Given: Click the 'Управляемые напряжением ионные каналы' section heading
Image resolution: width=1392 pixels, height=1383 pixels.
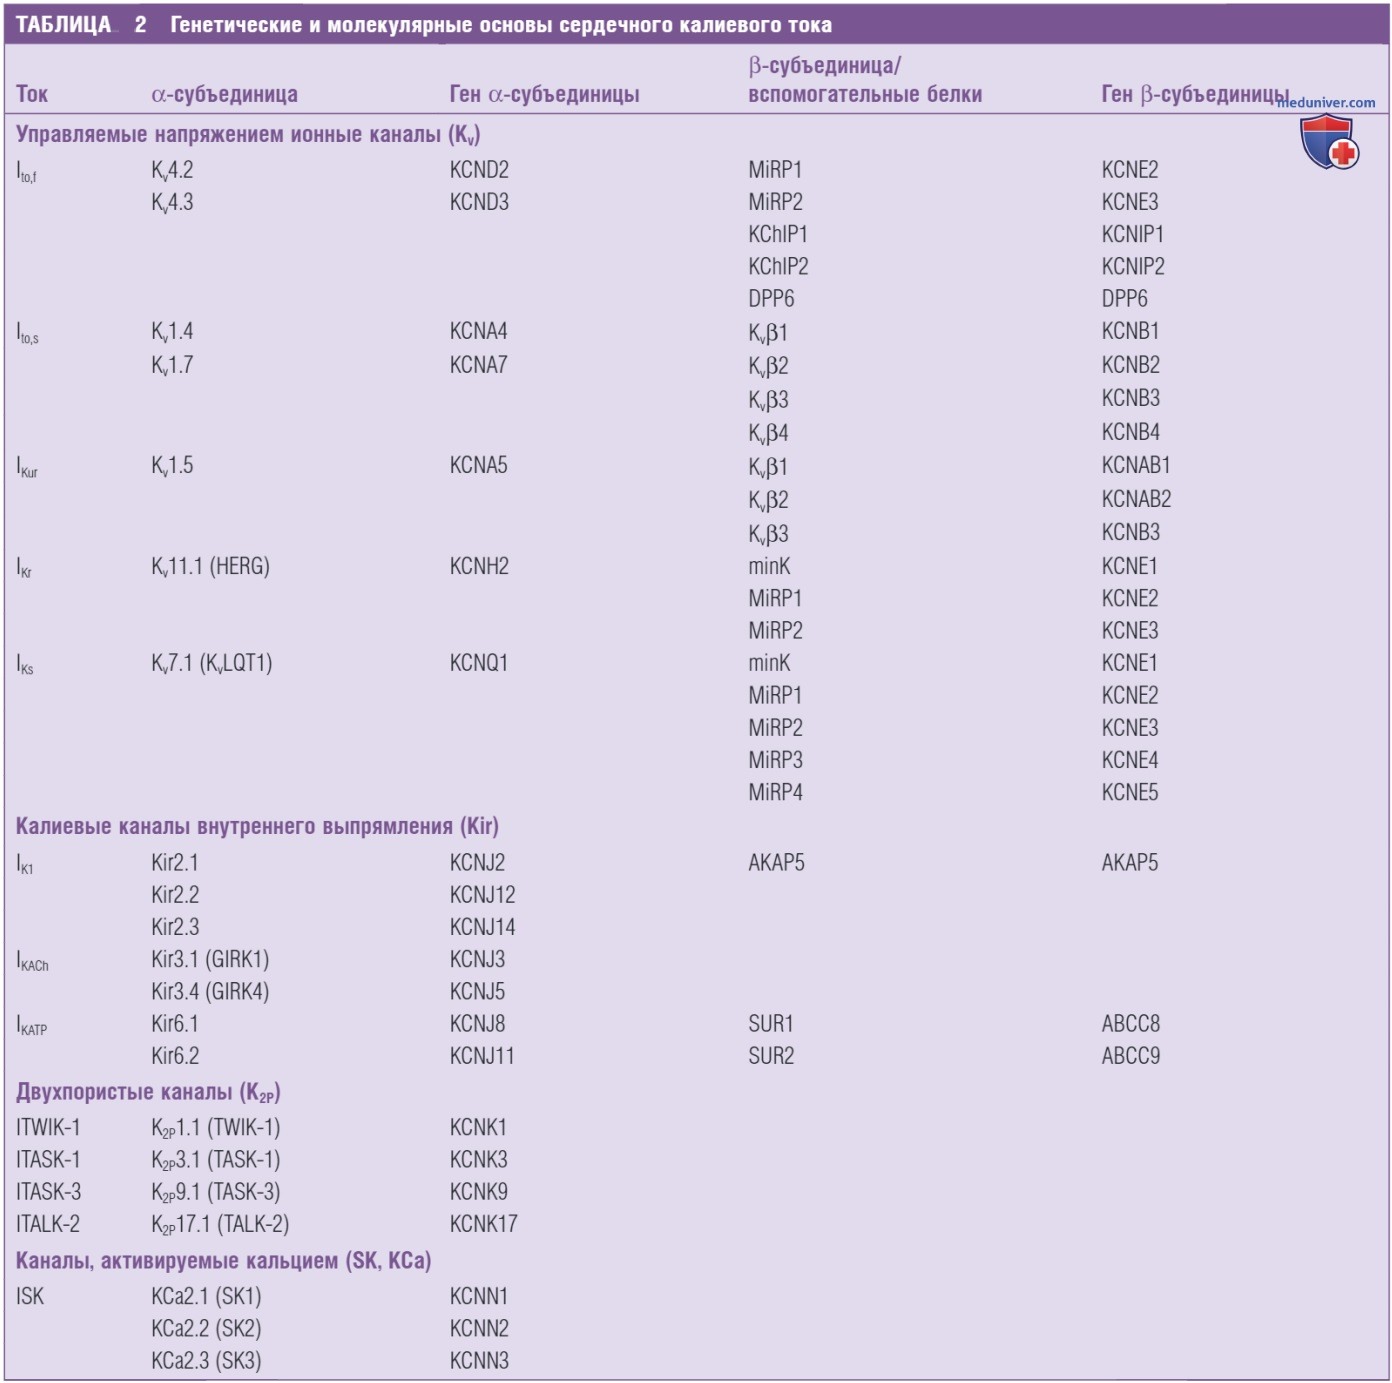Looking at the screenshot, I should pos(248,135).
